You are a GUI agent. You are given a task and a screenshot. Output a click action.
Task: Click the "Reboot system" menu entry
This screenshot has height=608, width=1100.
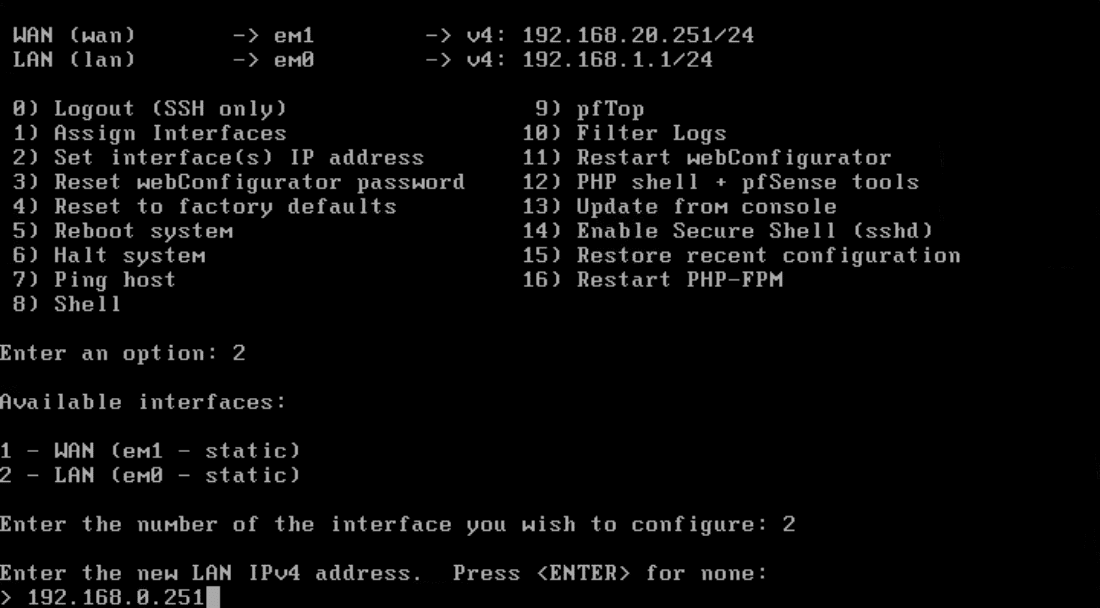tap(143, 231)
